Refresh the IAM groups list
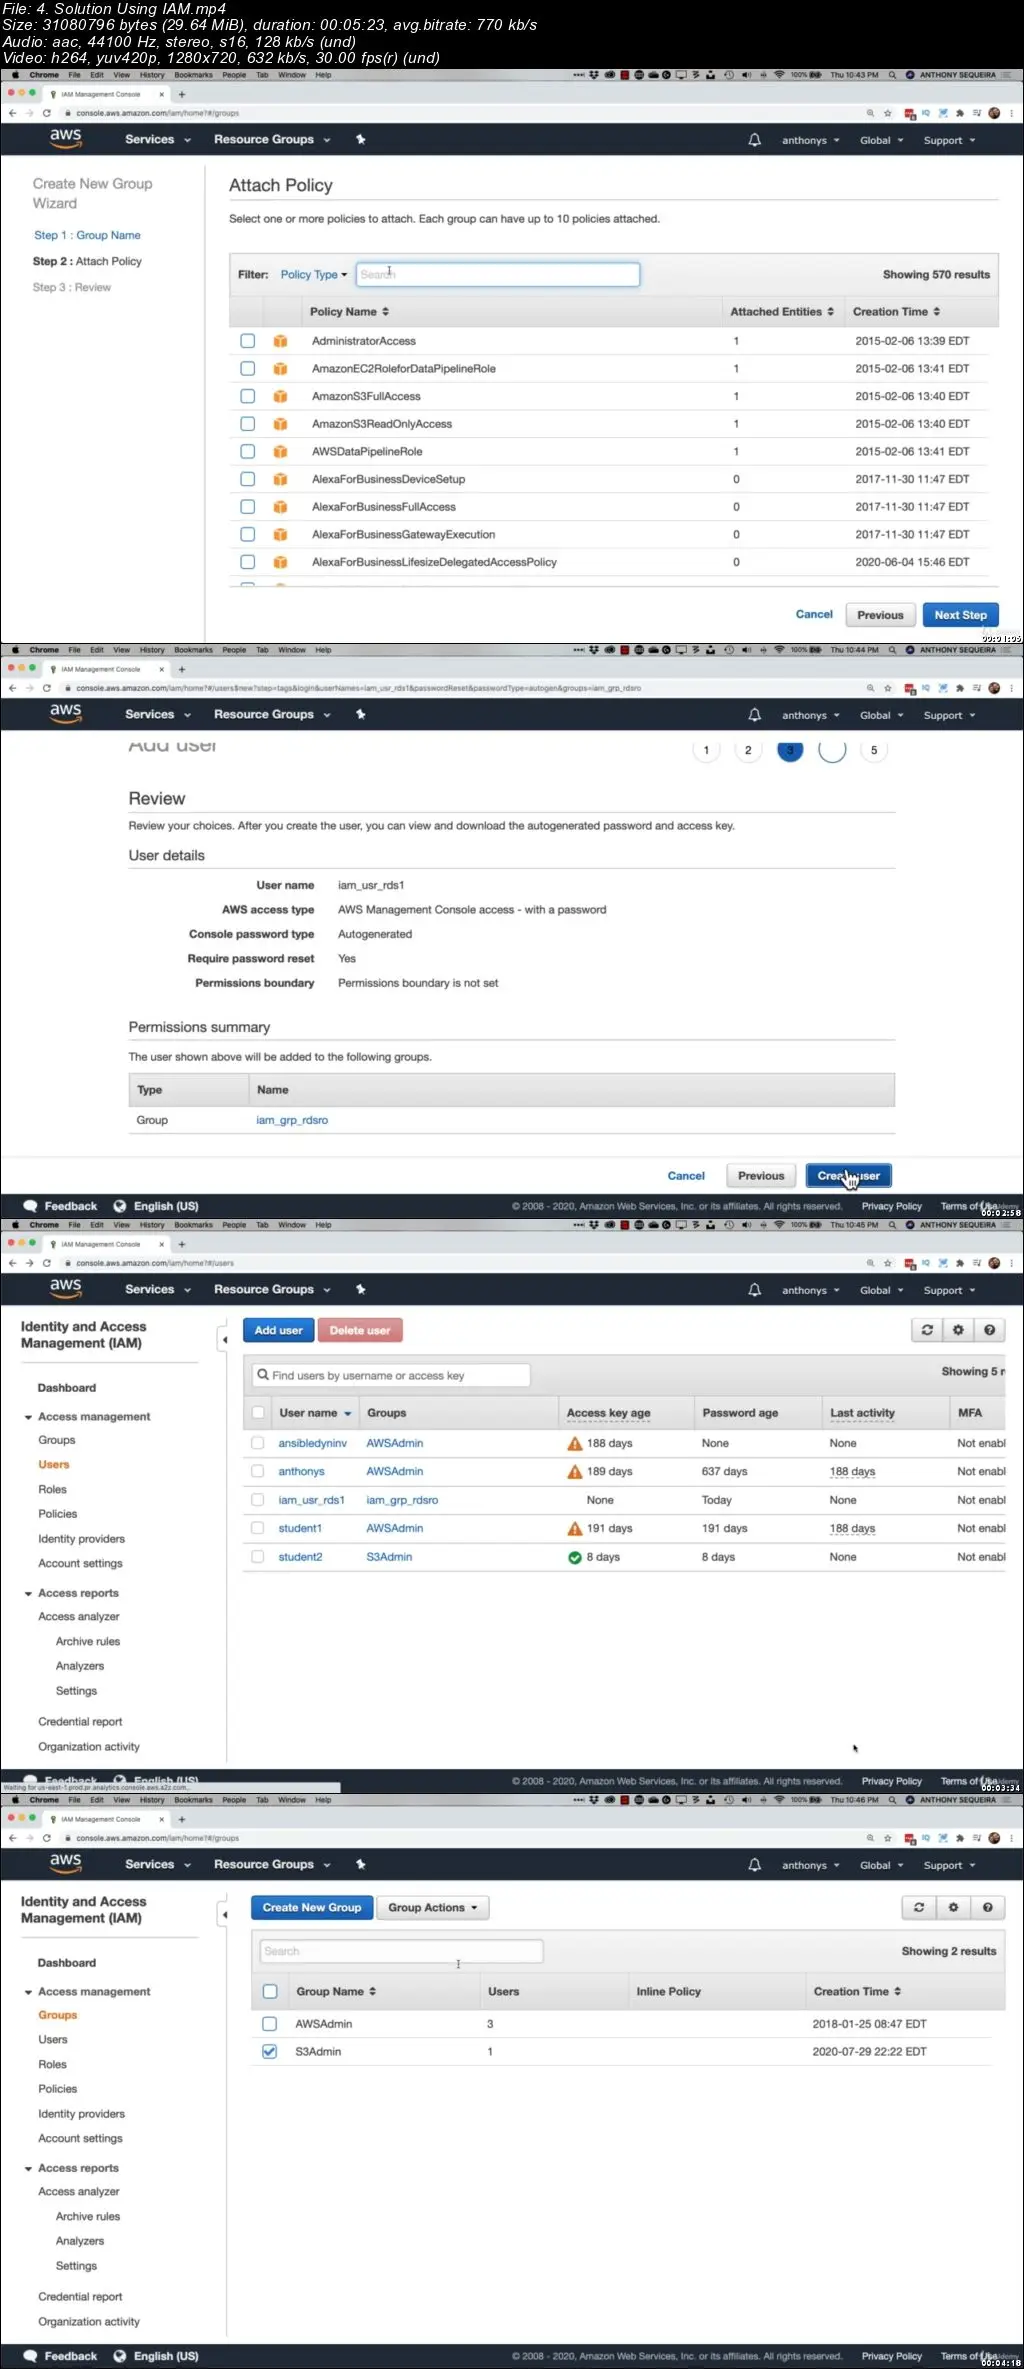Screen dimensions: 1024x2369 click(x=919, y=1907)
